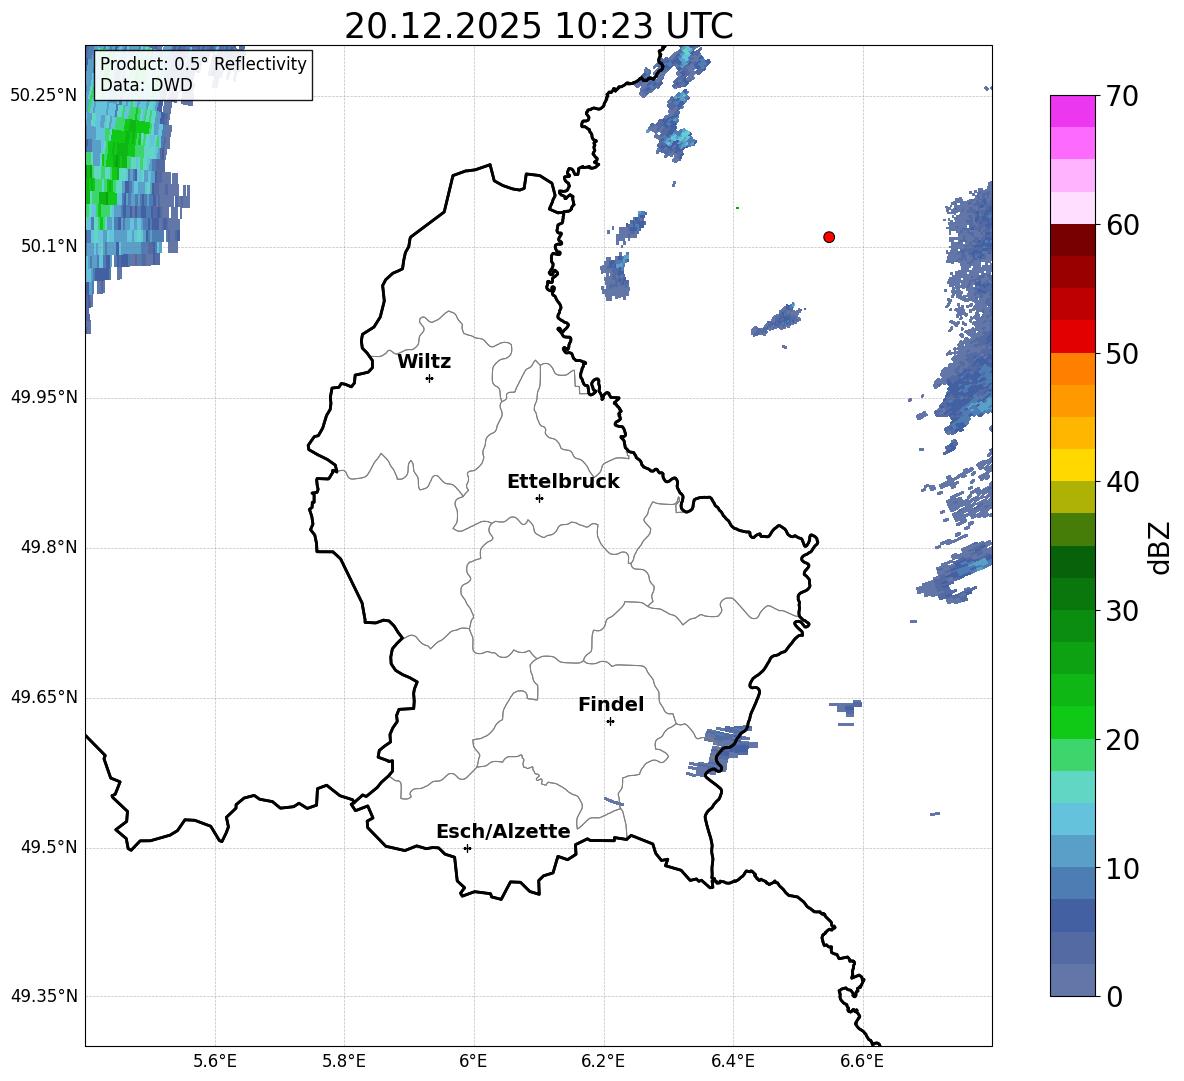Select the Esch/Alzette map label

(504, 831)
